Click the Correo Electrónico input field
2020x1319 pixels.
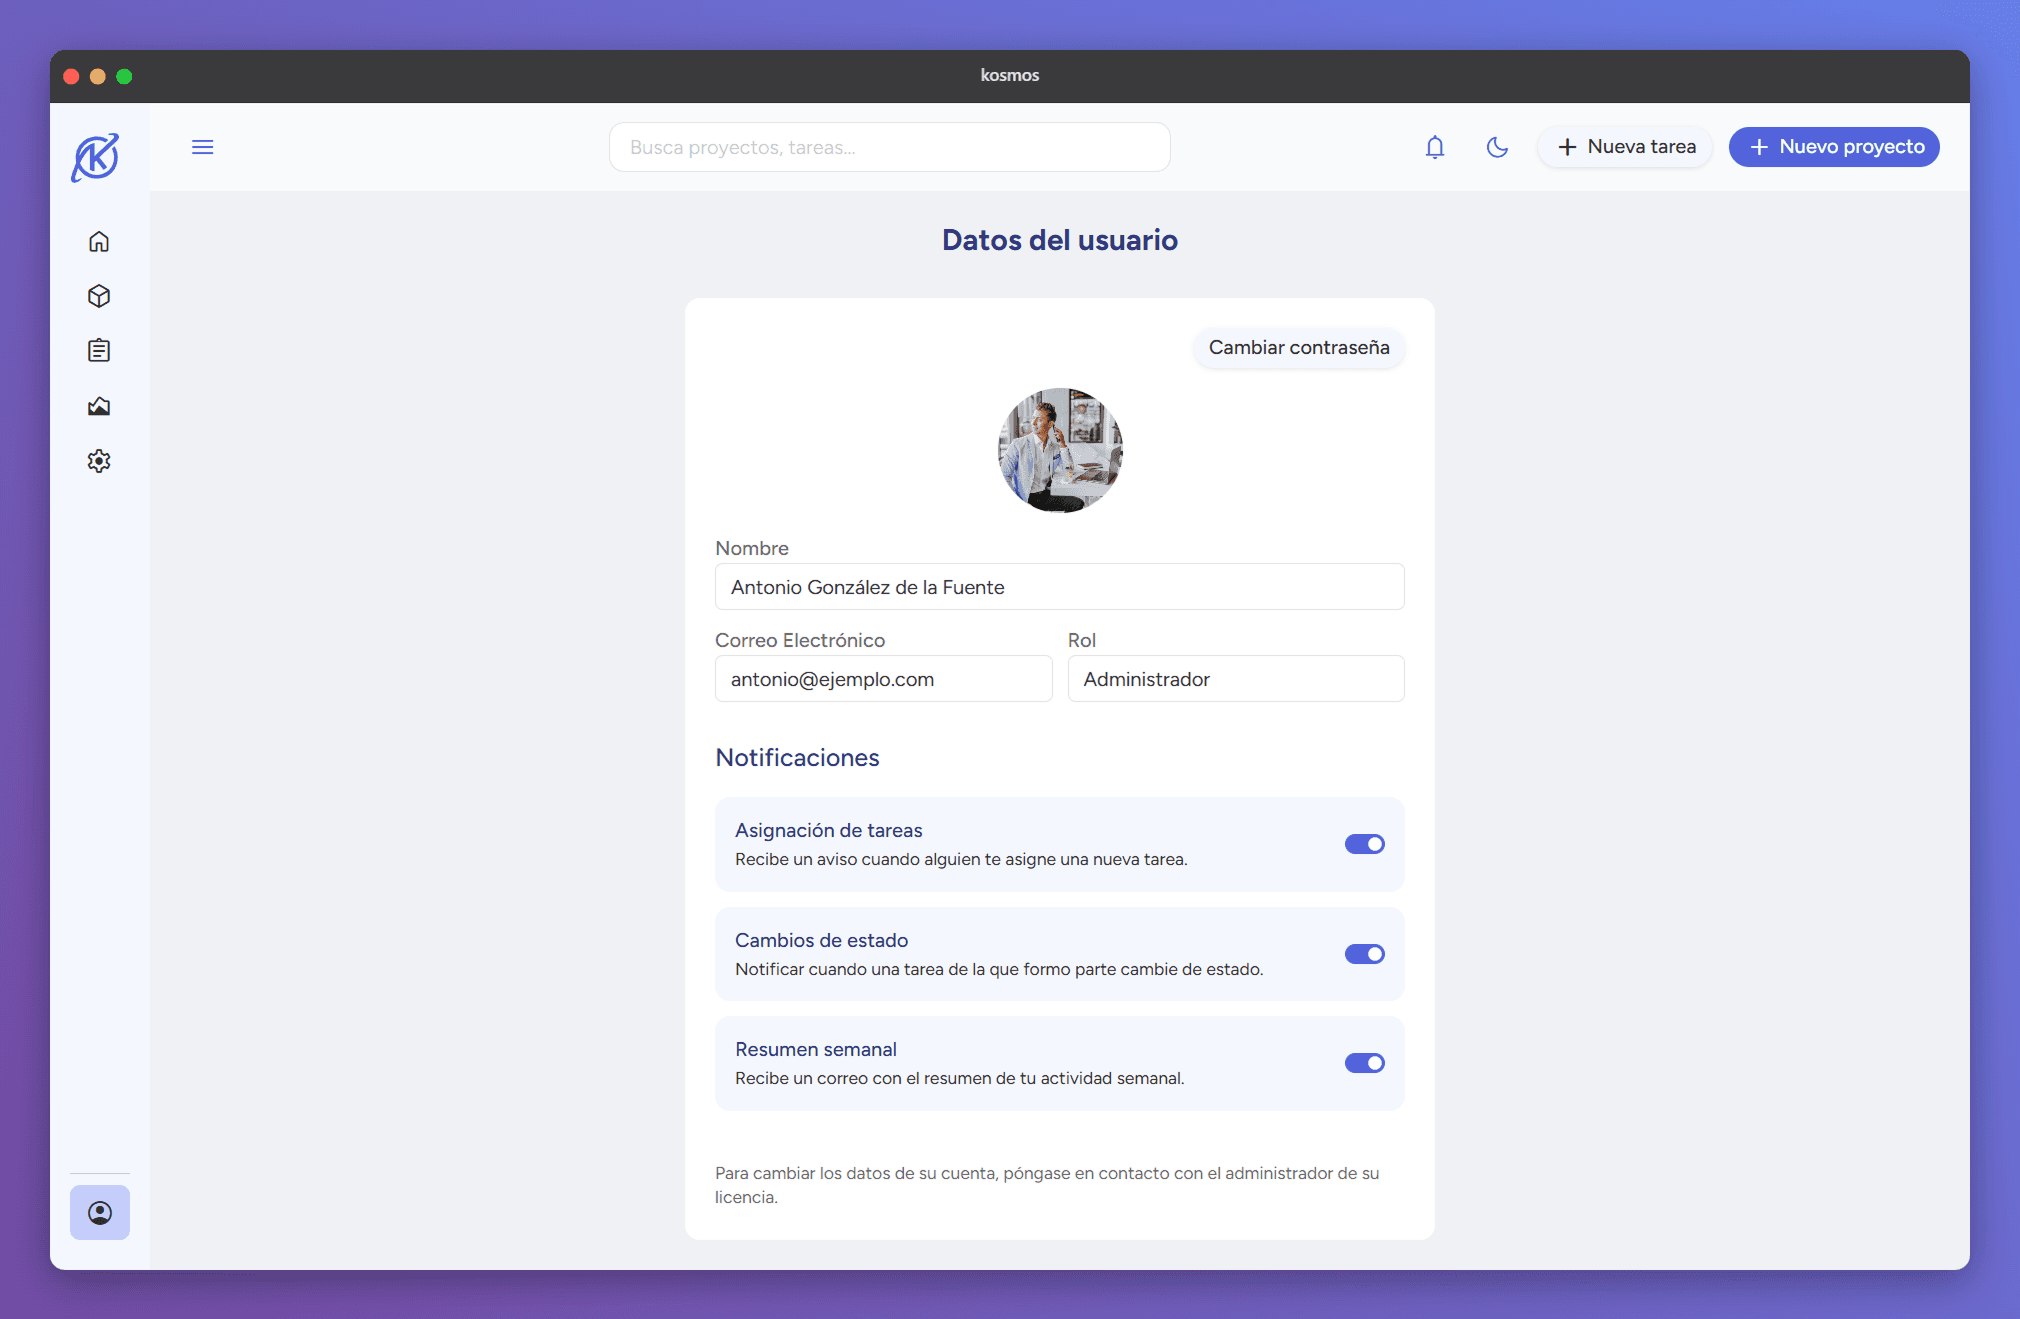tap(883, 679)
